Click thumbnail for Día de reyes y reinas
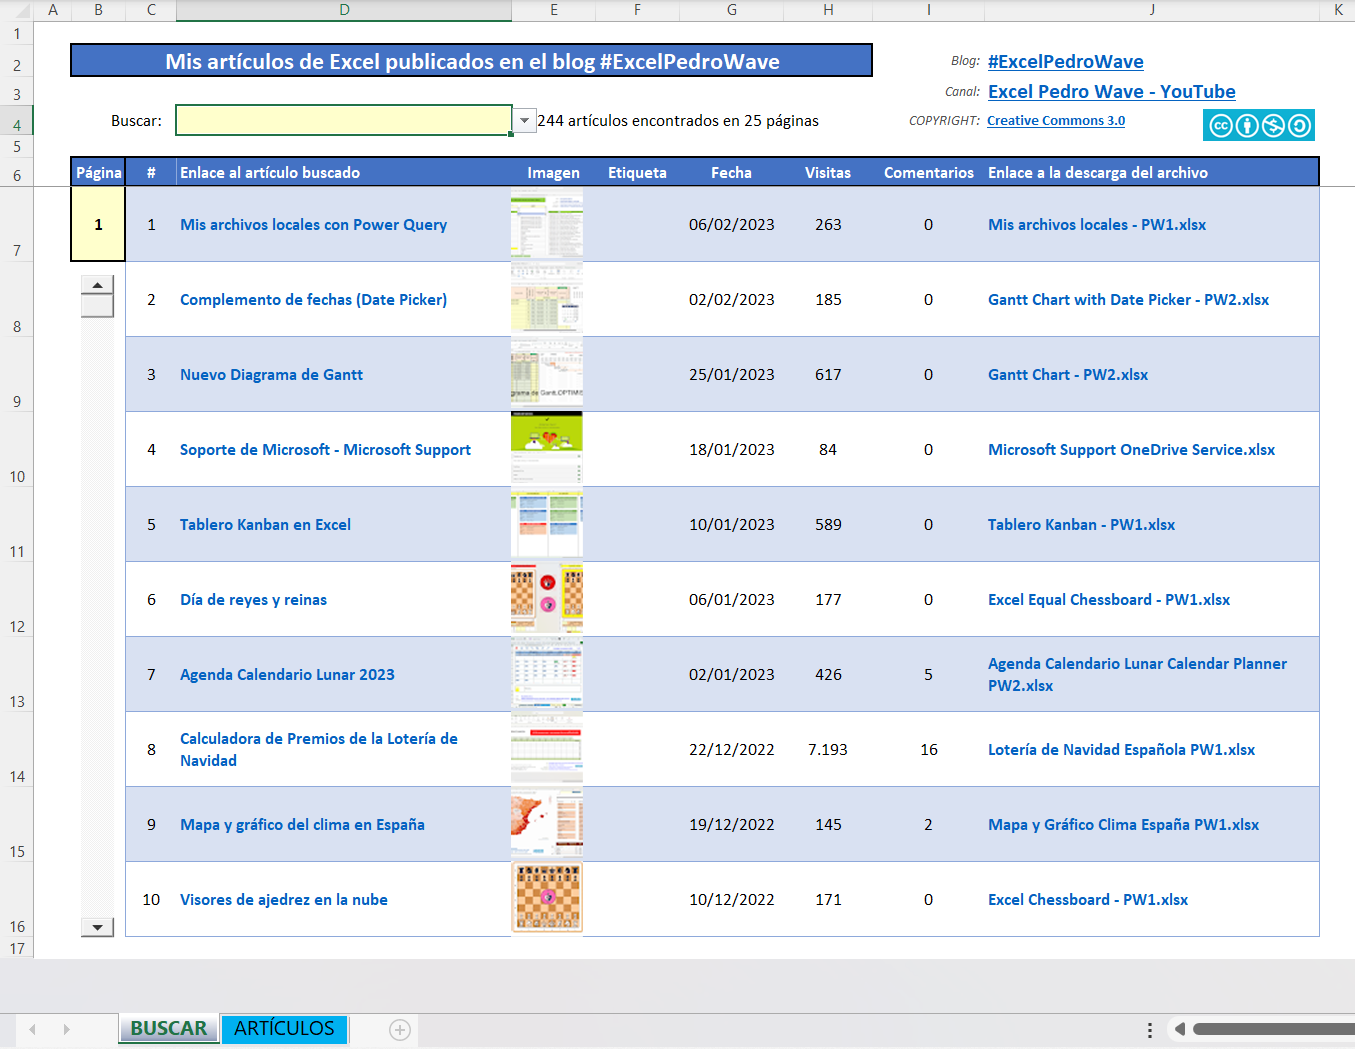The height and width of the screenshot is (1049, 1355). click(547, 599)
